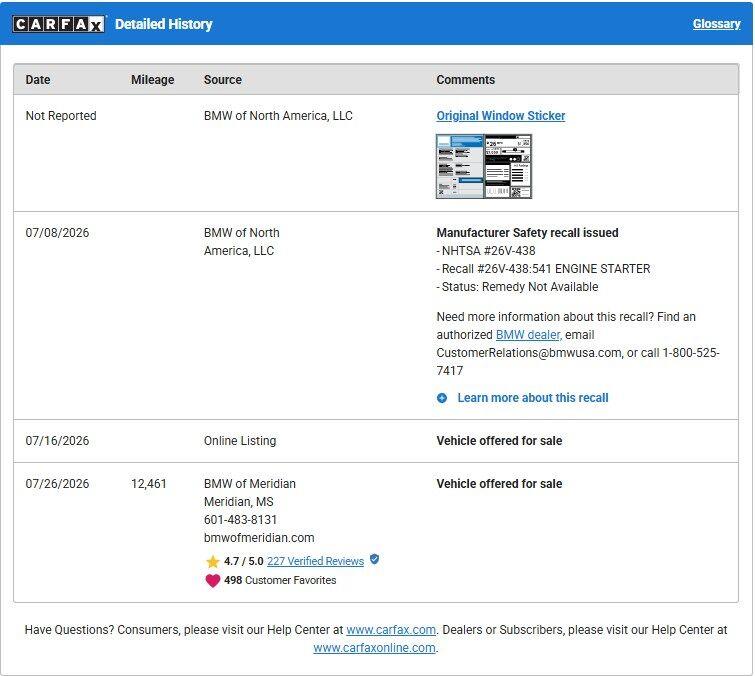This screenshot has height=676, width=755.
Task: Click the Source column header
Action: [222, 79]
